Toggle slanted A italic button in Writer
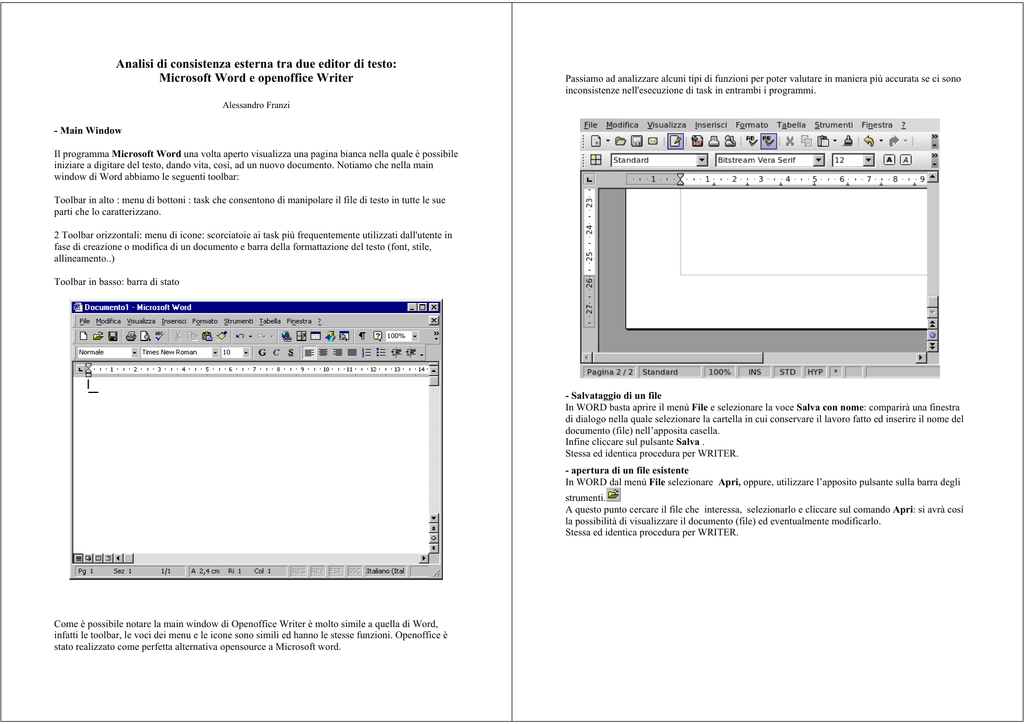Screen dimensions: 1024x724 click(905, 160)
